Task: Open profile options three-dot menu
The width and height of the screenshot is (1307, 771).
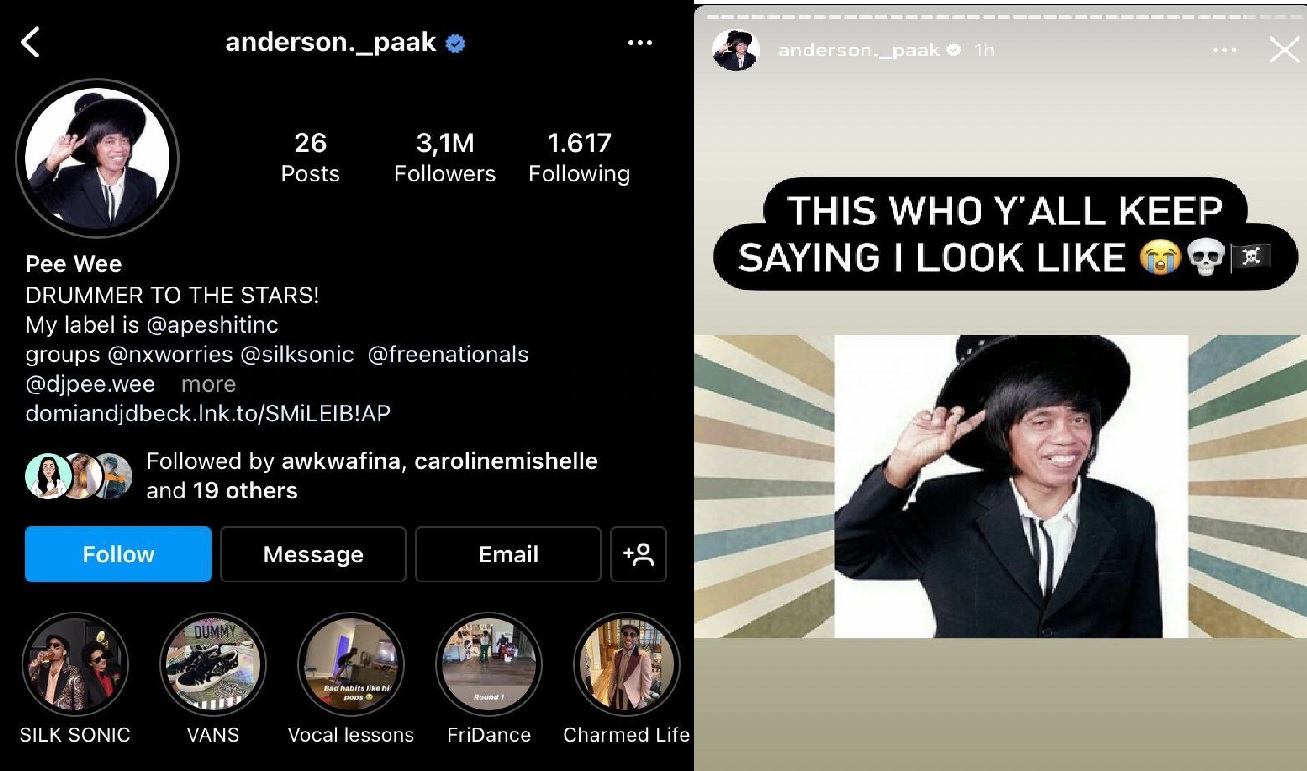Action: (x=640, y=43)
